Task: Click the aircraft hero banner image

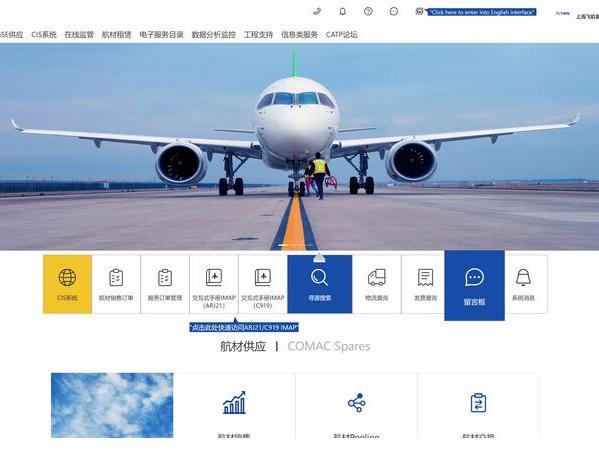Action: pyautogui.click(x=300, y=147)
